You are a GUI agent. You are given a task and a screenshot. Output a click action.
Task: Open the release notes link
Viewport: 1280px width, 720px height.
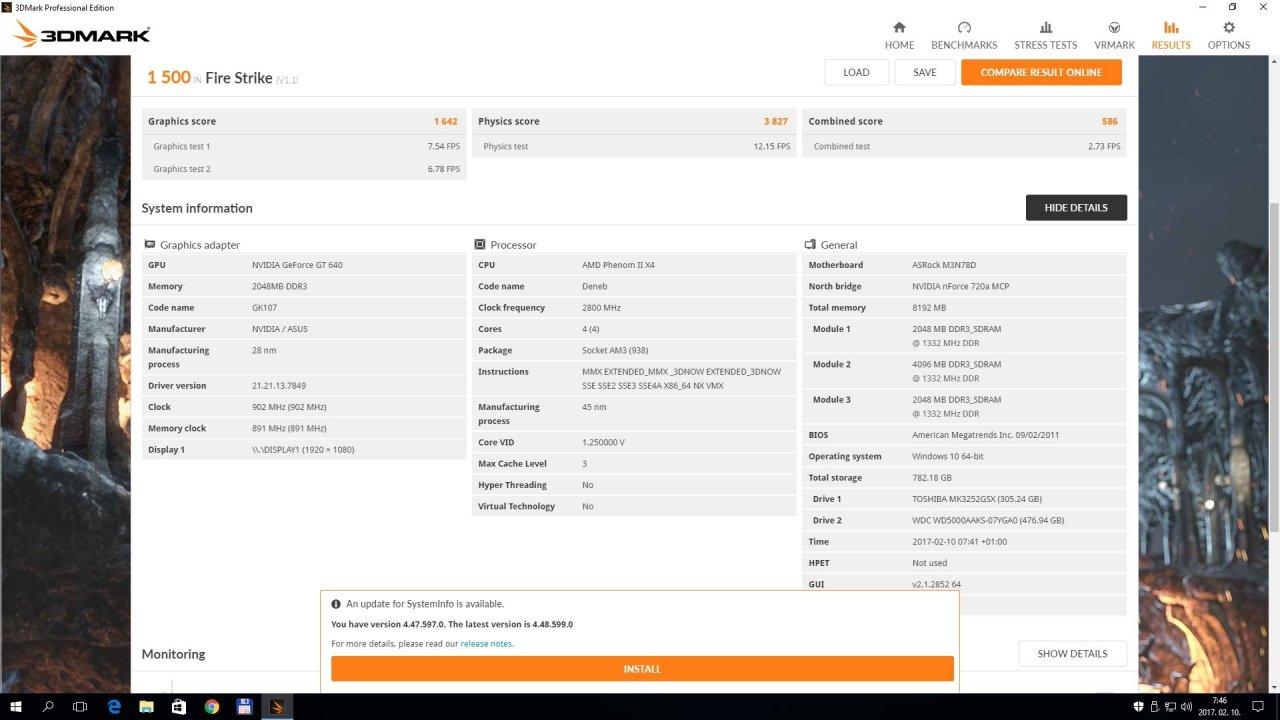coord(486,644)
